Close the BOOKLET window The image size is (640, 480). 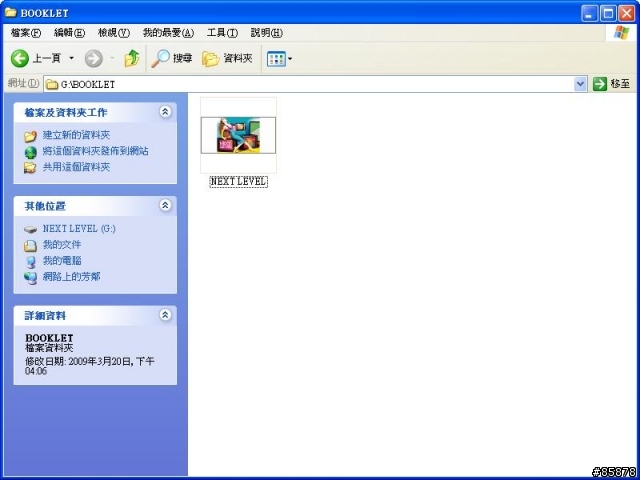point(626,13)
